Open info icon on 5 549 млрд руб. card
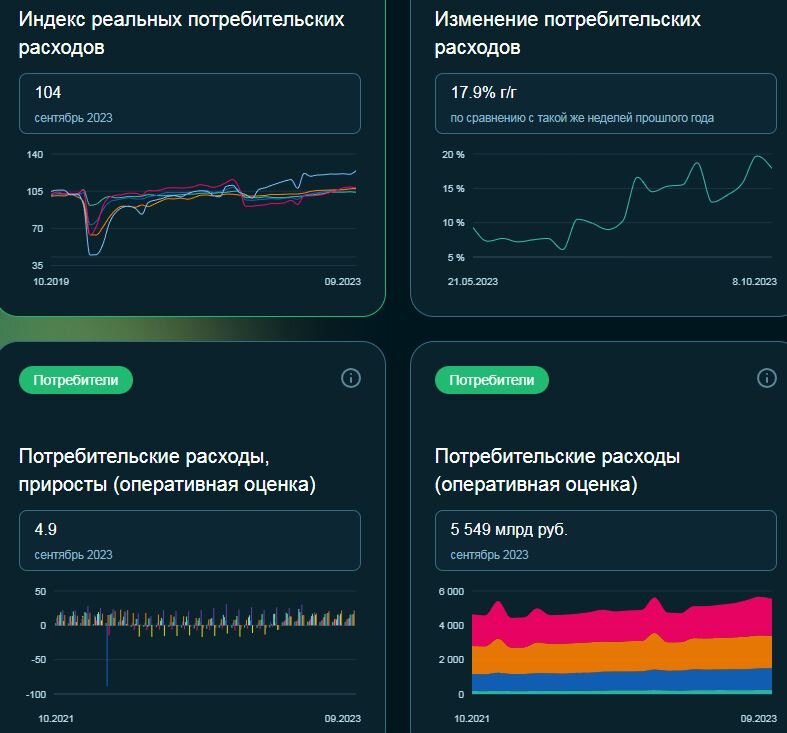The width and height of the screenshot is (787, 733). [x=766, y=378]
